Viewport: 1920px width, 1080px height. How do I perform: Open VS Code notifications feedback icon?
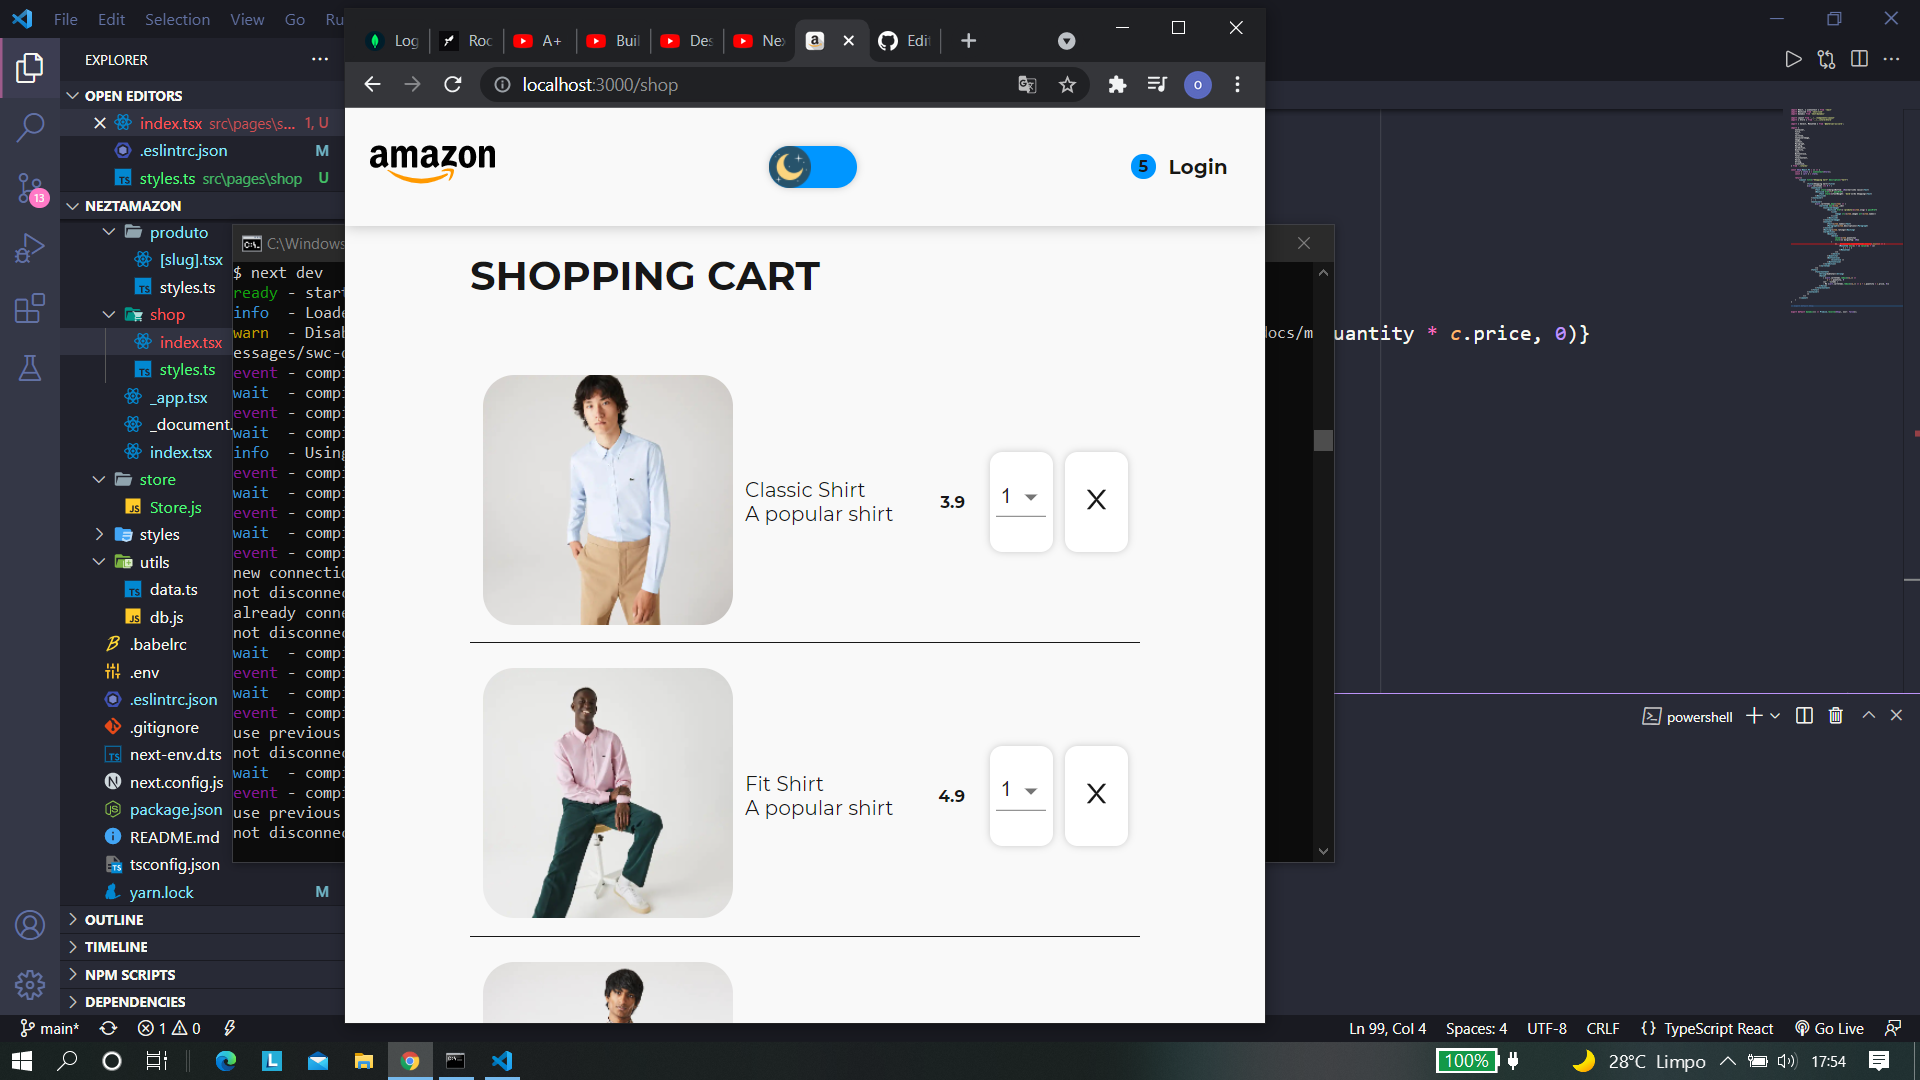[x=1892, y=1028]
